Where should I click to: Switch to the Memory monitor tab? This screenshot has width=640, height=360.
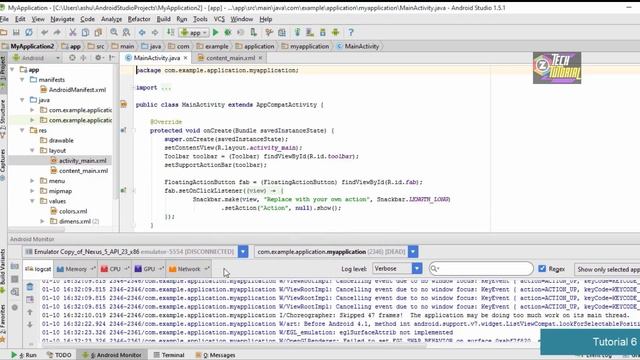click(76, 269)
